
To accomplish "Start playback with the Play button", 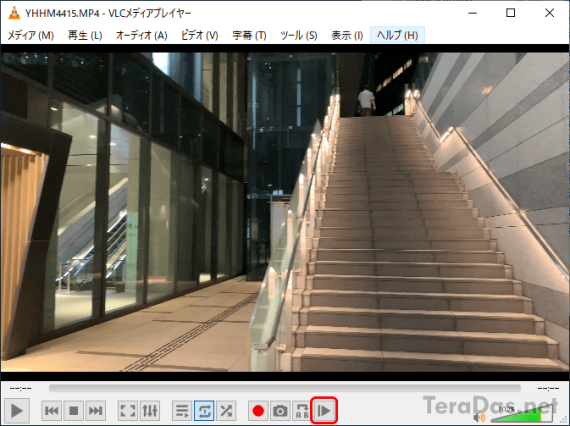I will pos(16,411).
